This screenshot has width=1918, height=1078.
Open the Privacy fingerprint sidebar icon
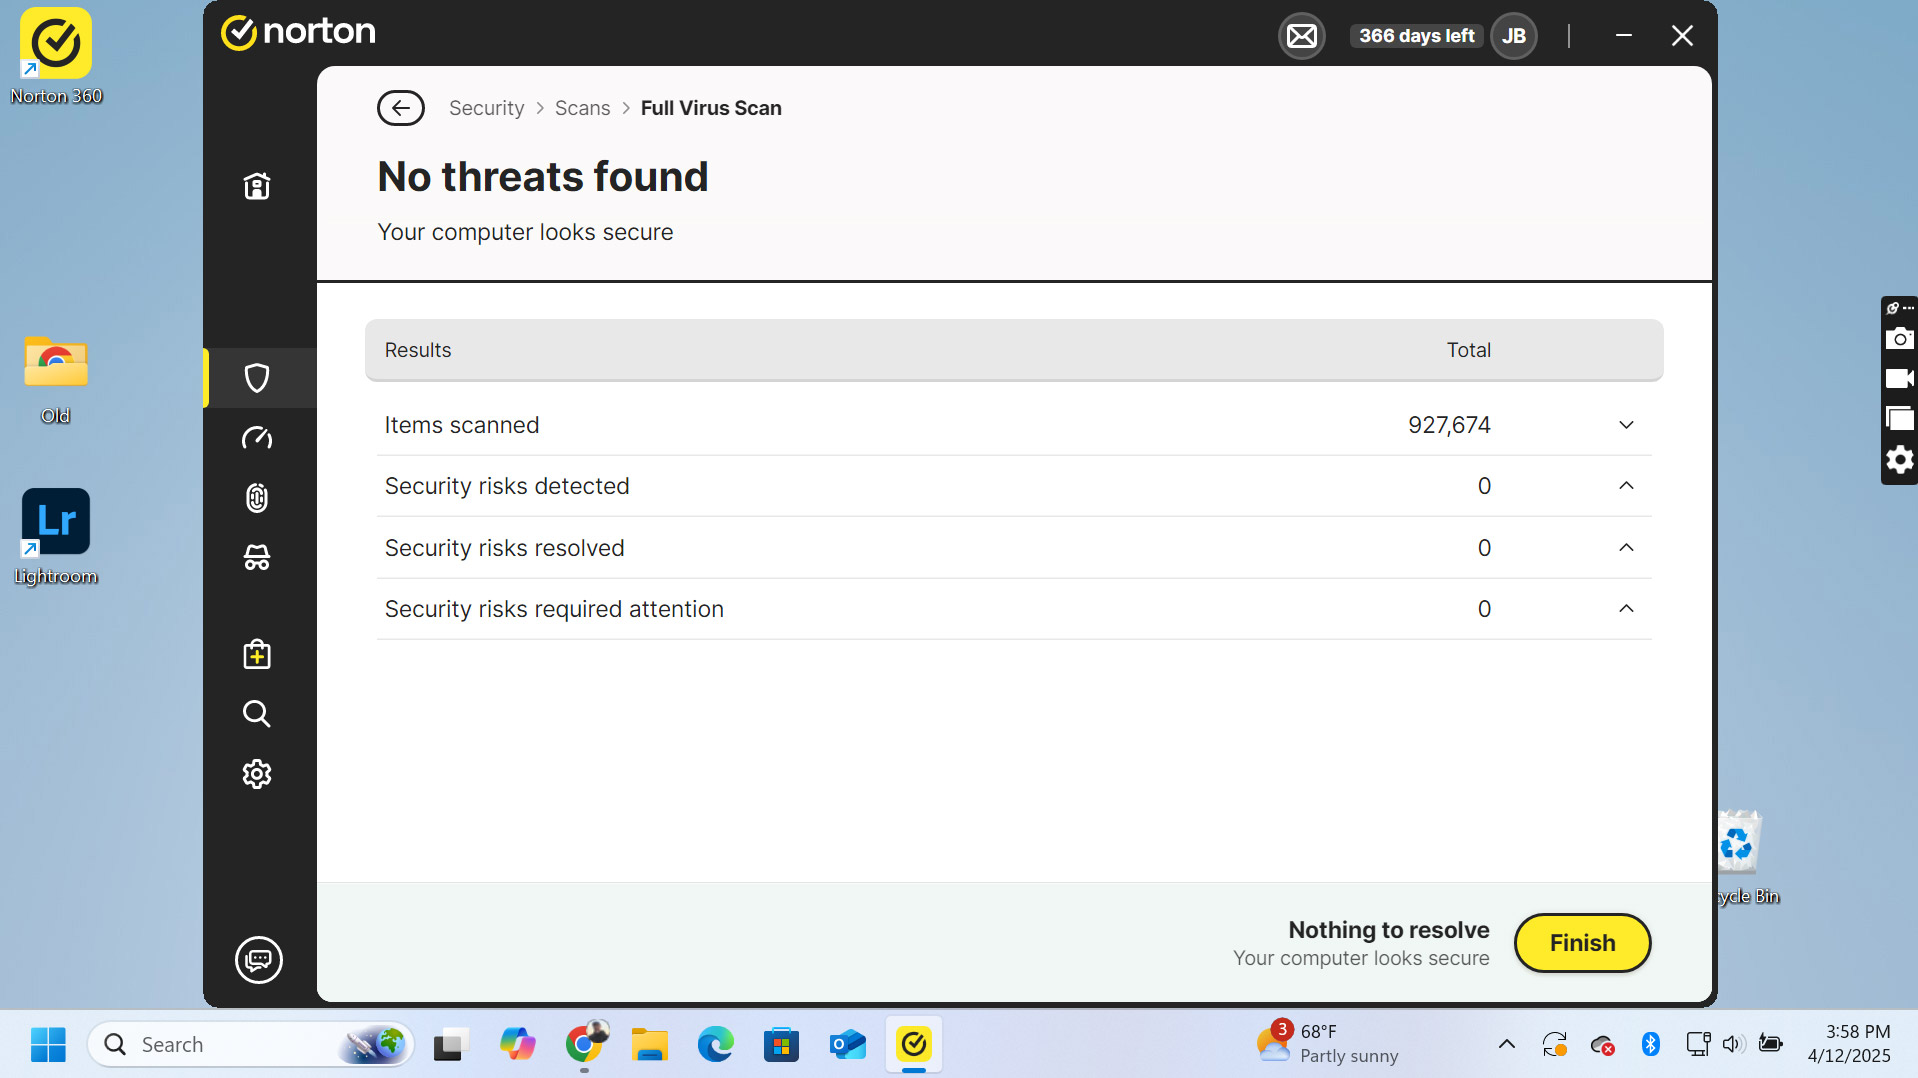257,498
